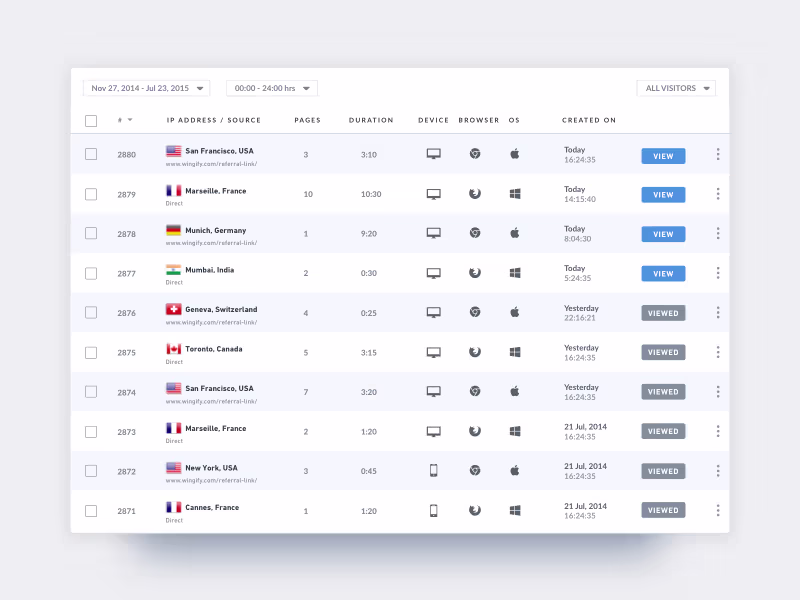Click the PAGES column header

(308, 120)
